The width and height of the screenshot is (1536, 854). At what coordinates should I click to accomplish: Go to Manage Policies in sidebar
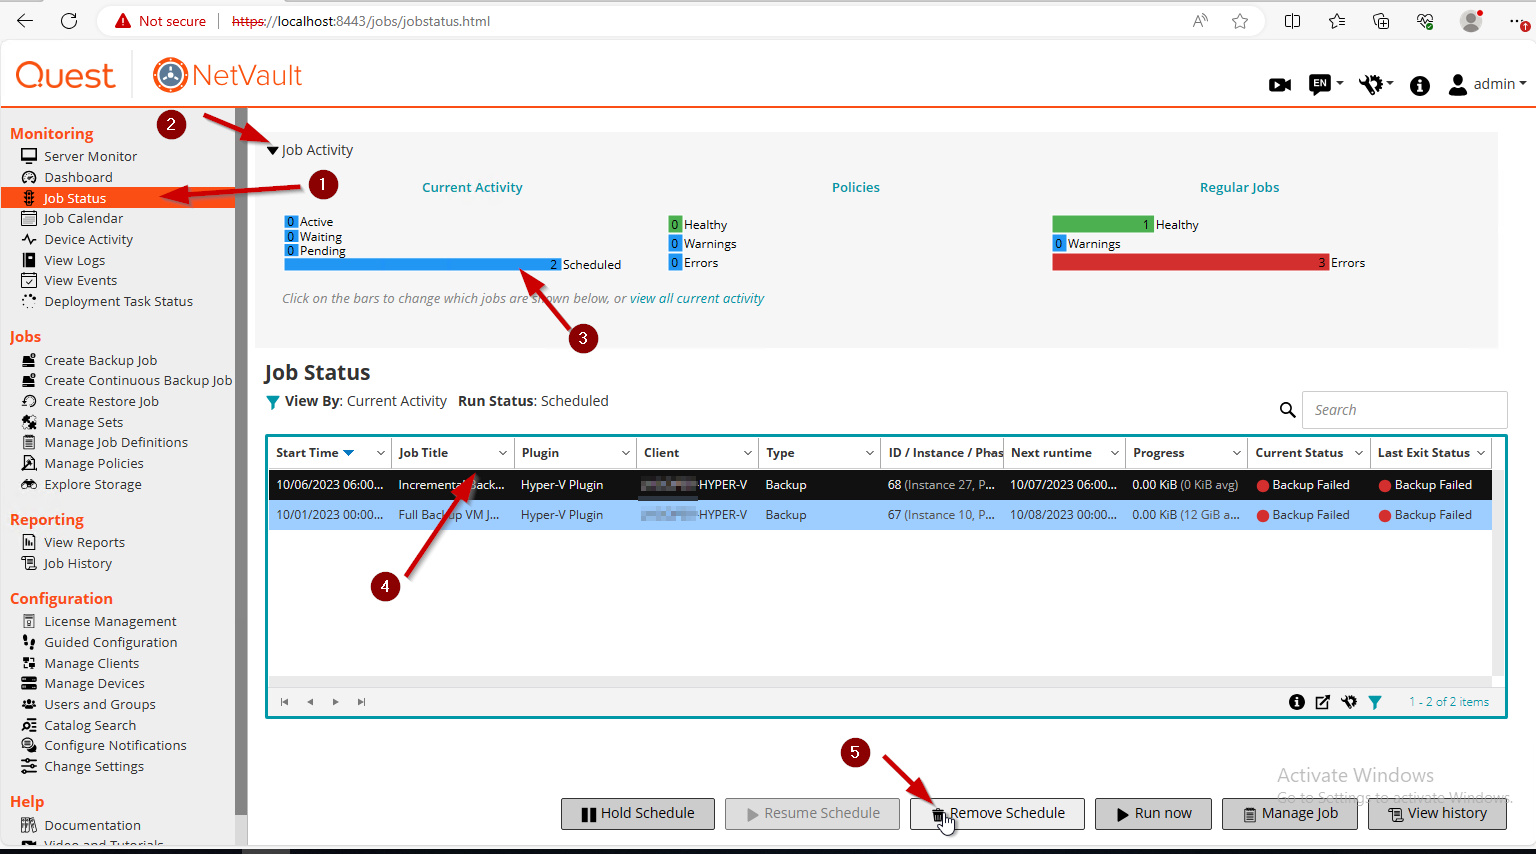tap(93, 464)
